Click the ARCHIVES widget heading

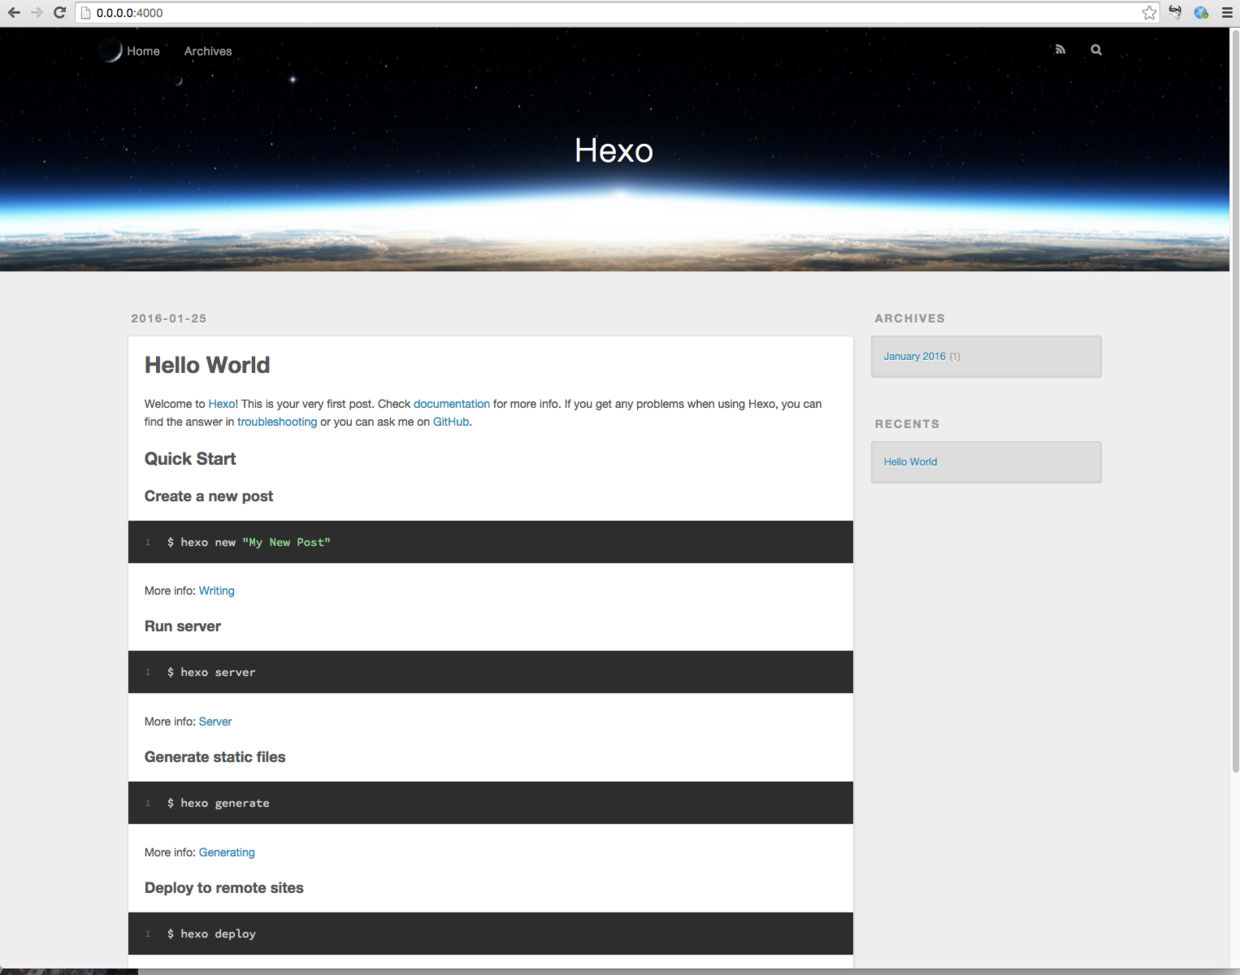[x=910, y=318]
